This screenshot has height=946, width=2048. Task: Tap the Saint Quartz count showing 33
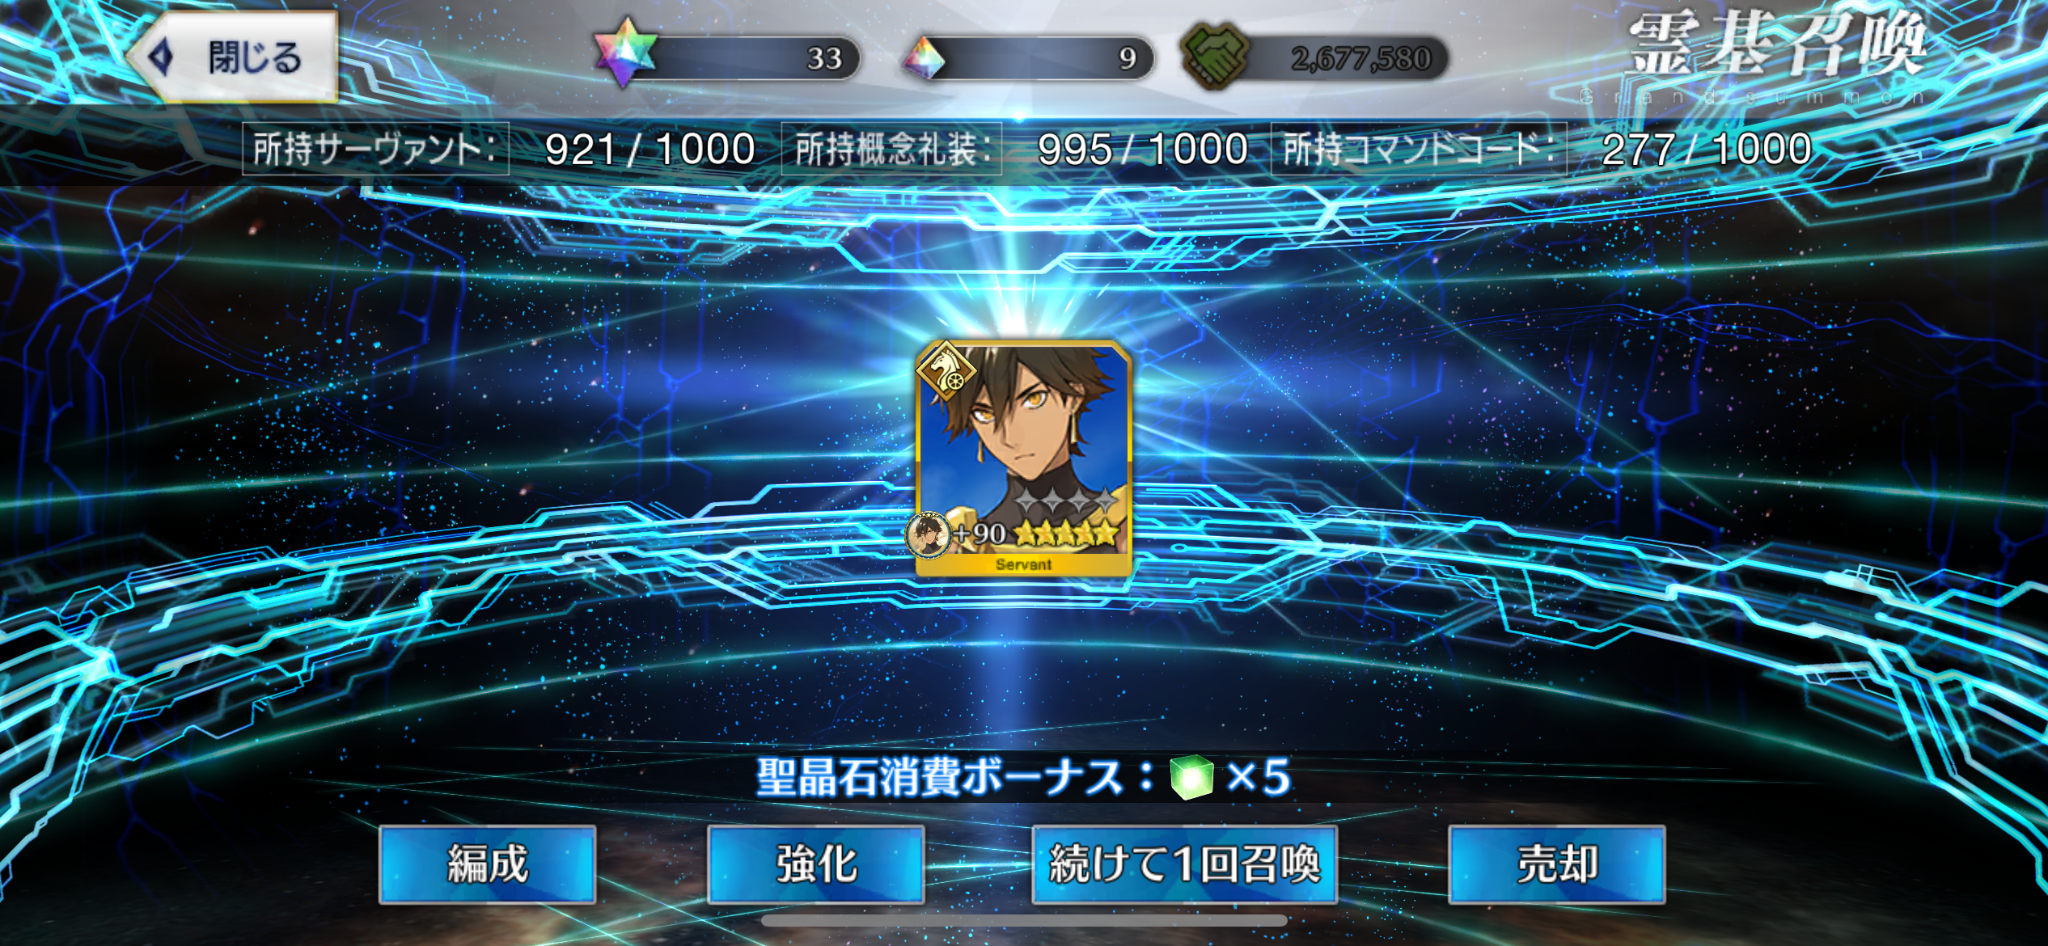click(x=824, y=59)
